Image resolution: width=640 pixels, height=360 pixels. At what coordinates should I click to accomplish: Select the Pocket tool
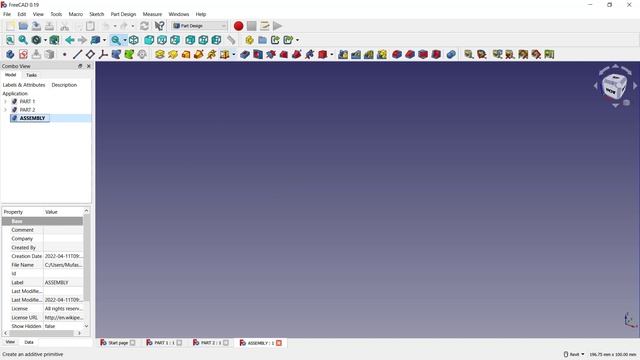(x=245, y=54)
